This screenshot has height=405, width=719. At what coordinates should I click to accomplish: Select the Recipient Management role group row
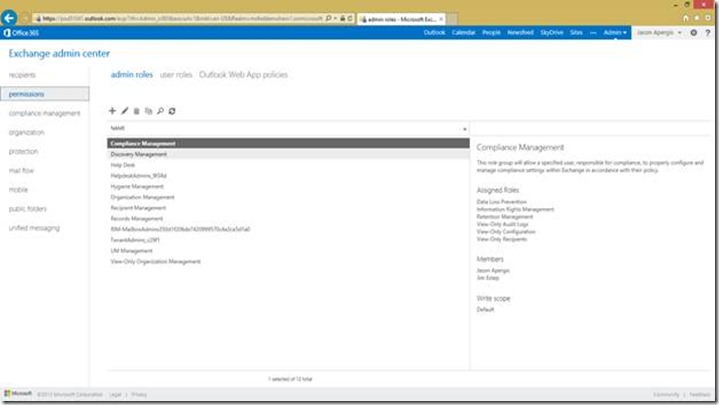288,208
